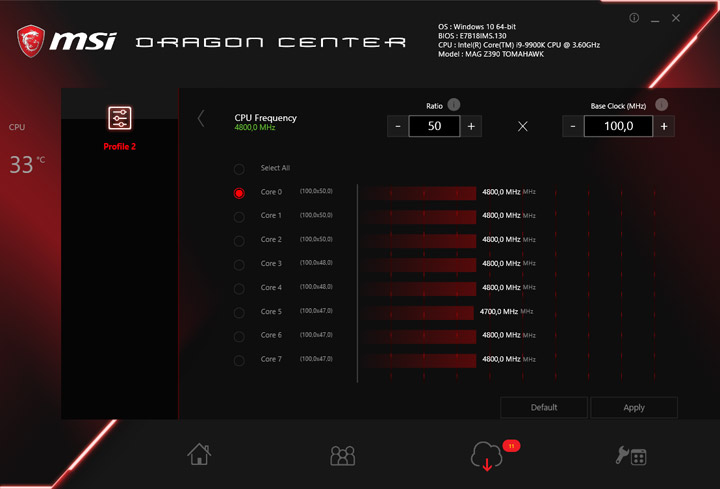Select the Core 5 radio button
This screenshot has height=489, width=720.
(239, 313)
